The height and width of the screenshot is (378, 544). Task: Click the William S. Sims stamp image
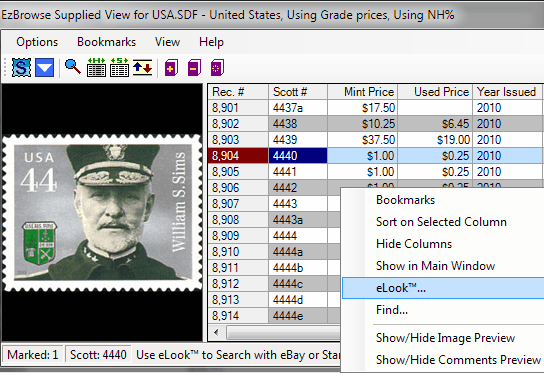coord(102,213)
